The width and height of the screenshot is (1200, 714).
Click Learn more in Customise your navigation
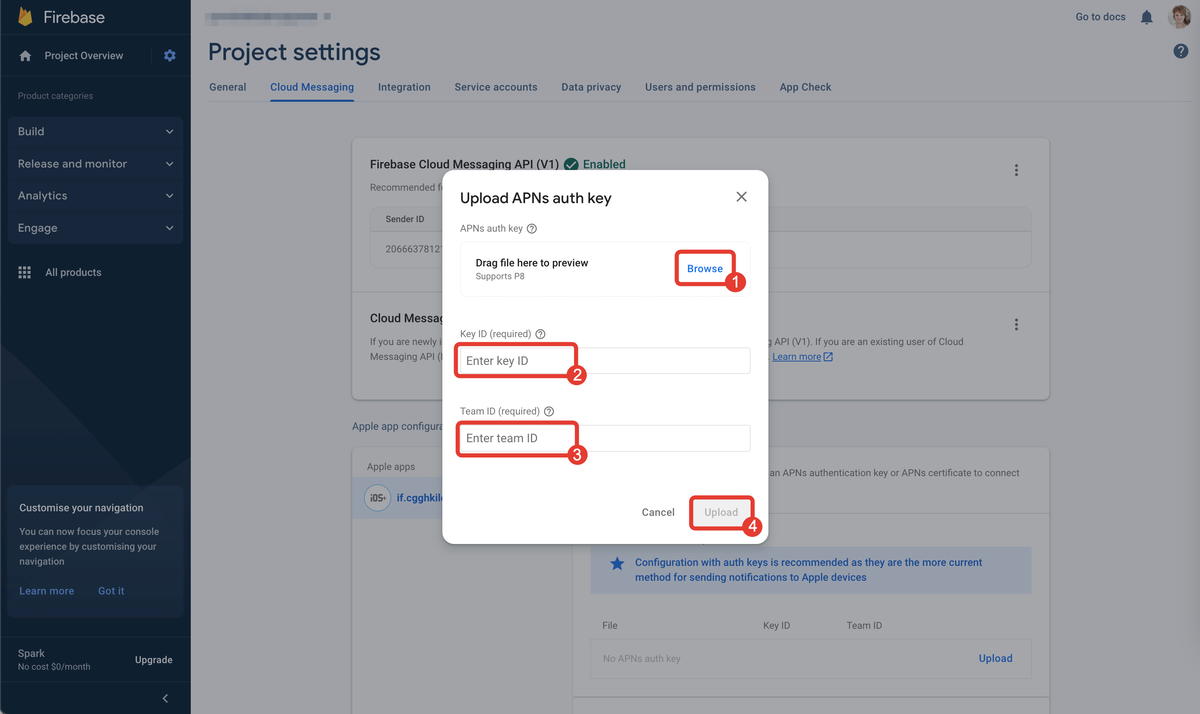coord(46,591)
